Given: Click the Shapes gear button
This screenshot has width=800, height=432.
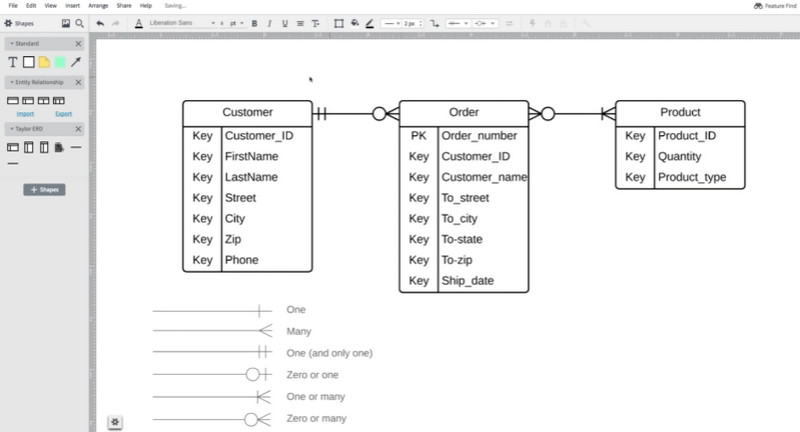Looking at the screenshot, I should click(19, 23).
